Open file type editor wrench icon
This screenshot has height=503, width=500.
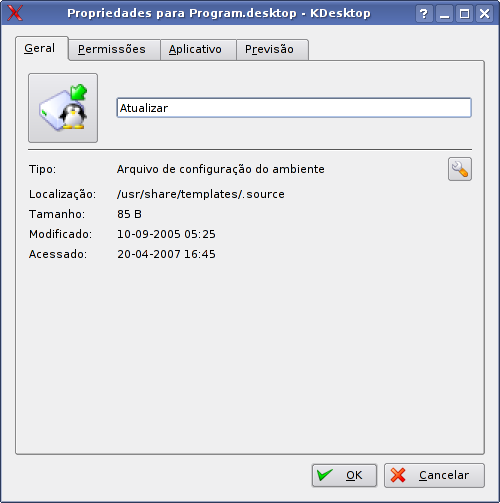coord(460,169)
